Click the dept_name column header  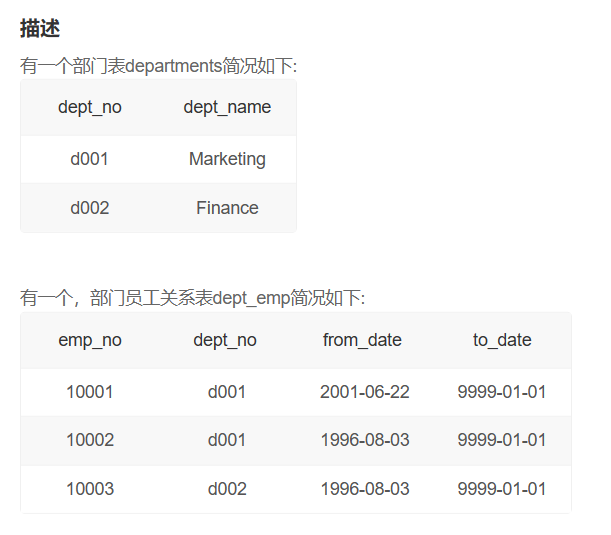227,107
